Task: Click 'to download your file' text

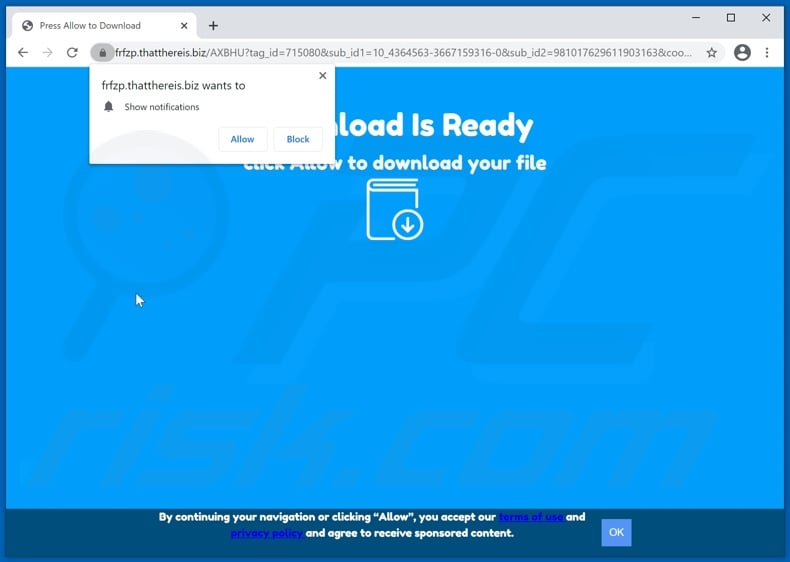Action: (x=447, y=163)
